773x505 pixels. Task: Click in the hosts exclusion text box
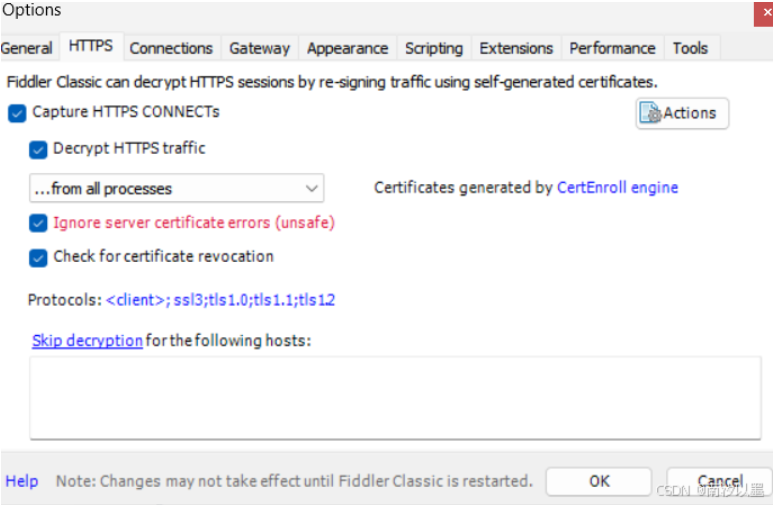pyautogui.click(x=395, y=397)
